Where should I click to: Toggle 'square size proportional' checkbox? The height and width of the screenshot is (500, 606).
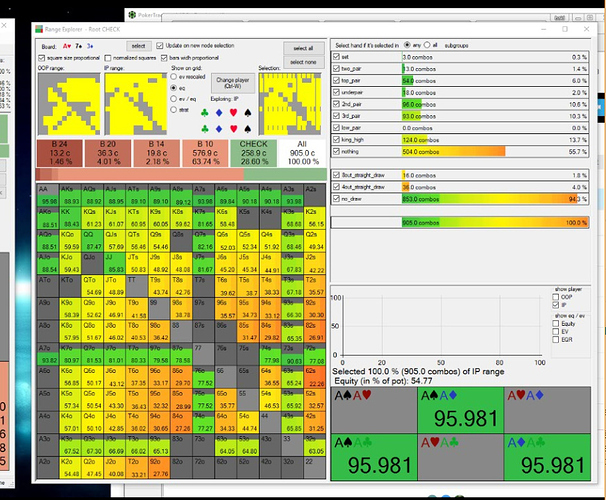[42, 58]
